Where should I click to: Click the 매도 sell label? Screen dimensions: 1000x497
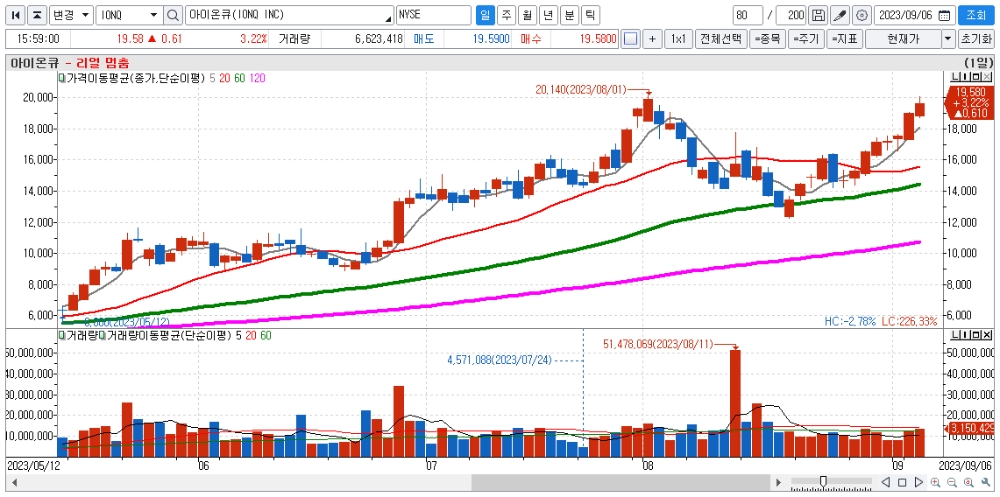[x=424, y=39]
